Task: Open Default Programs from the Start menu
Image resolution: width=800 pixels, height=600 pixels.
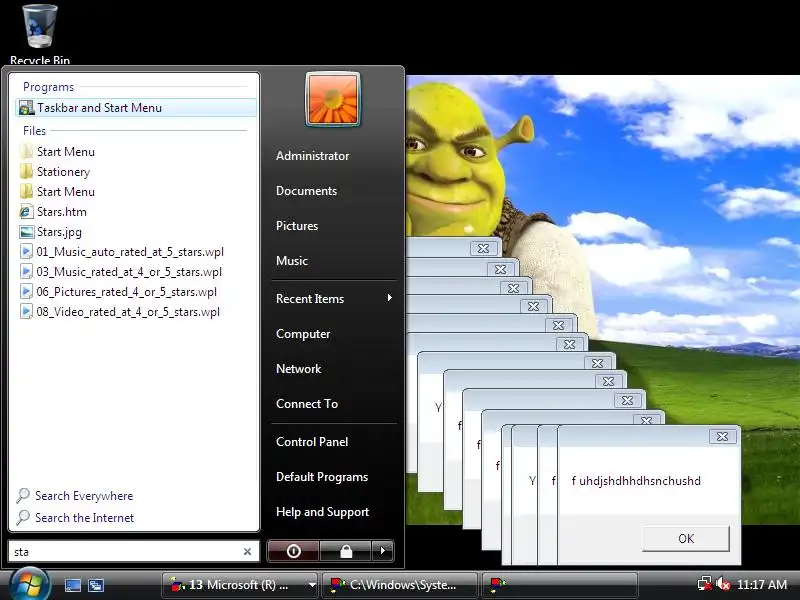Action: pos(321,477)
